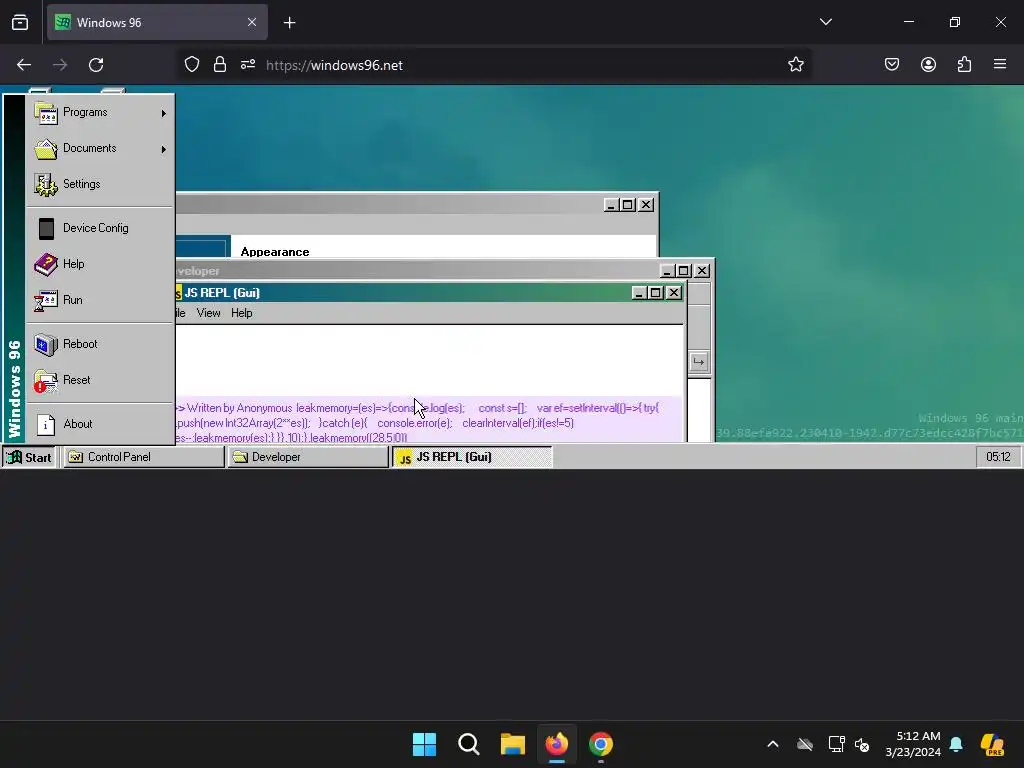The image size is (1024, 768).
Task: Switch to Control Panel taskbar button
Action: (143, 457)
